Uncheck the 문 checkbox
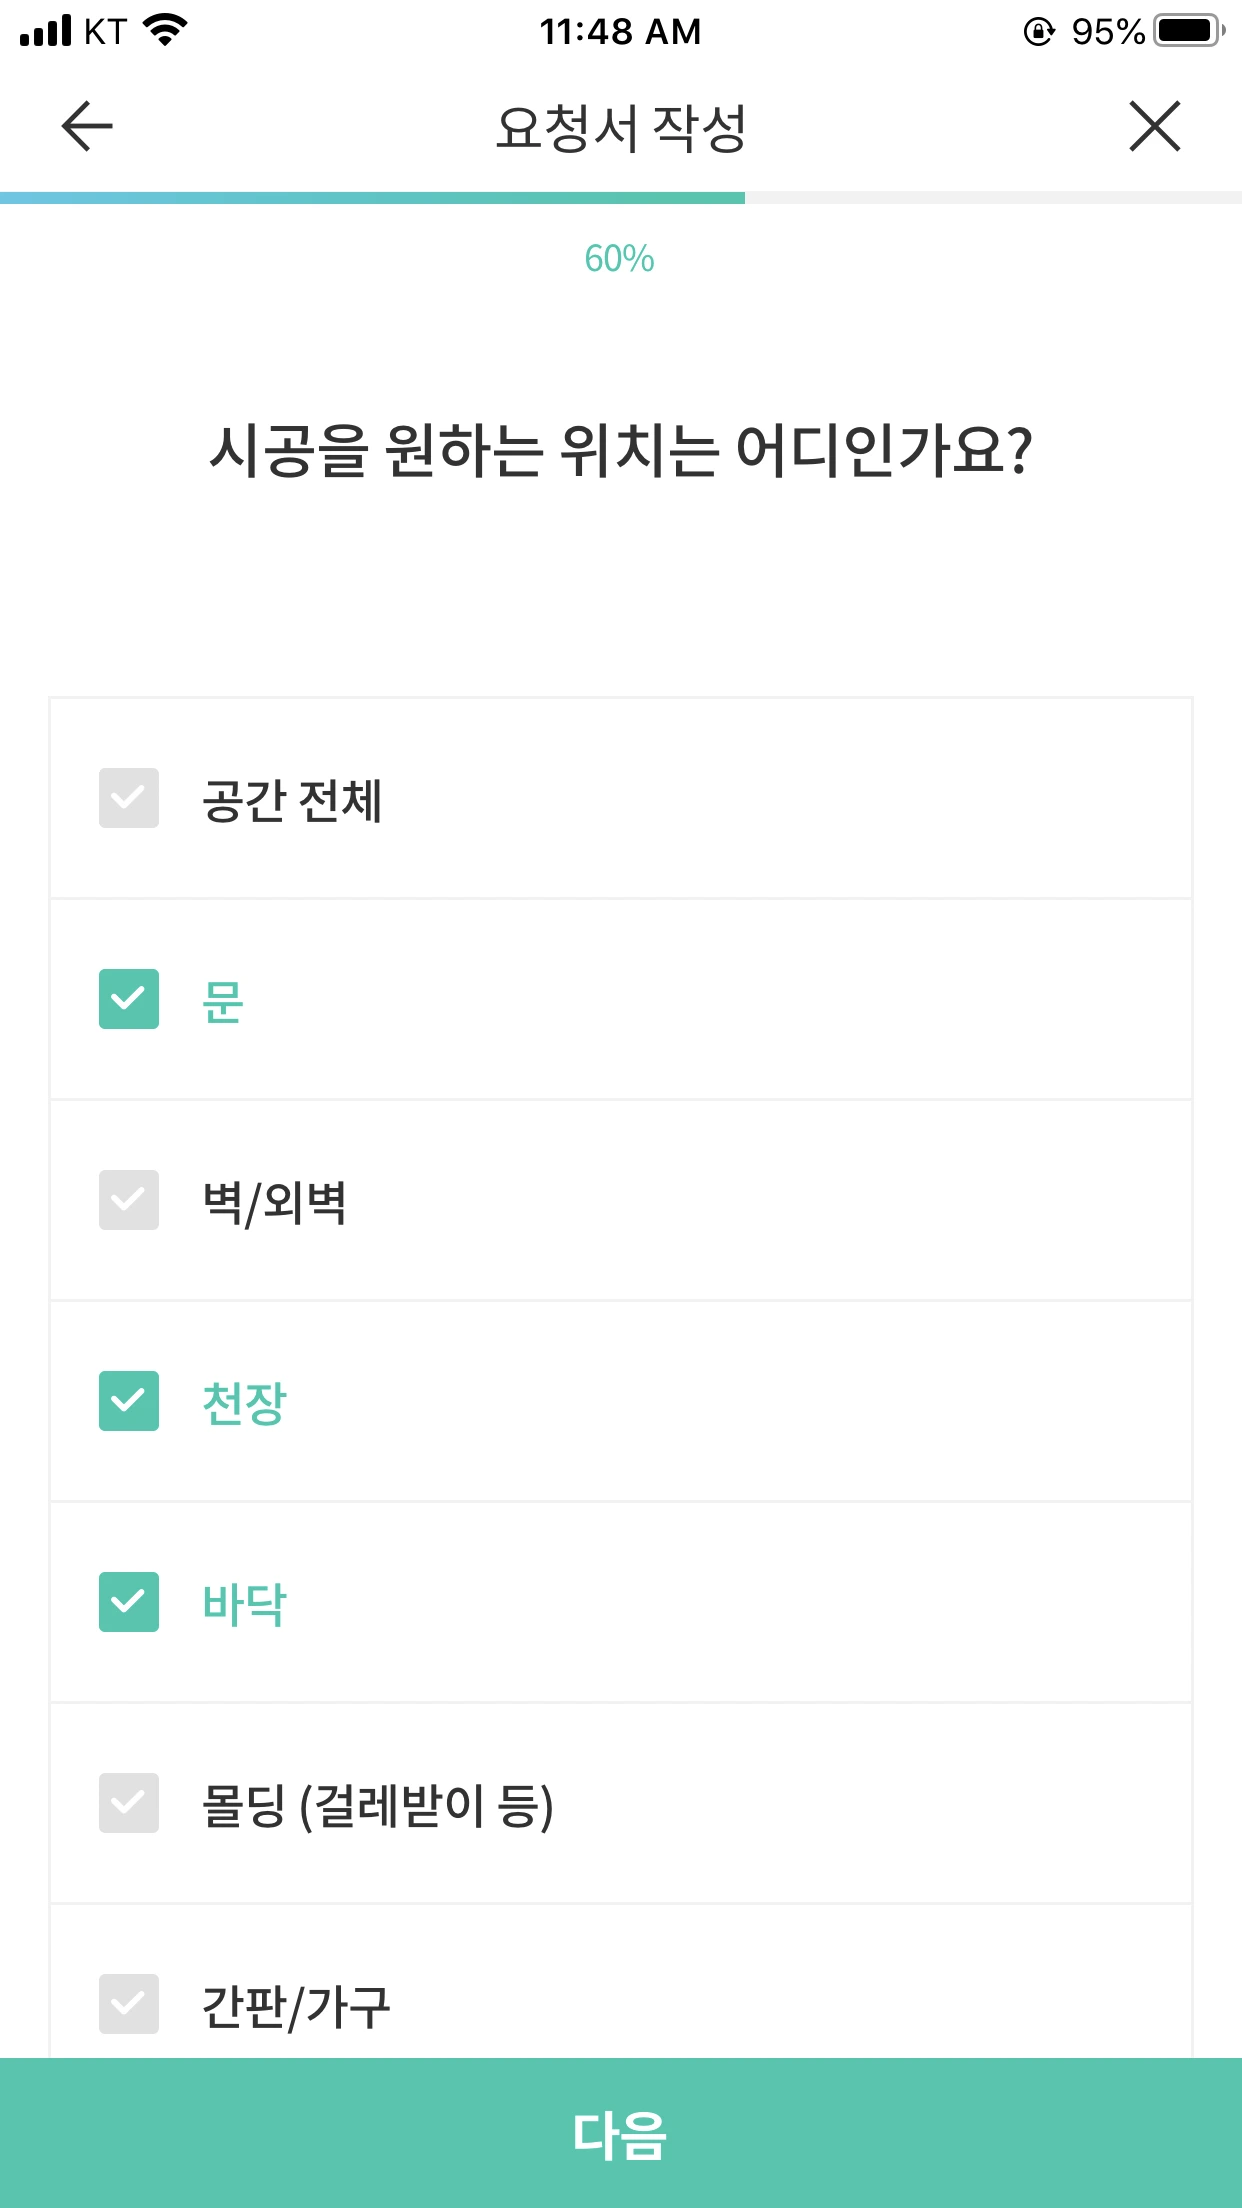Viewport: 1242px width, 2208px height. pos(129,999)
